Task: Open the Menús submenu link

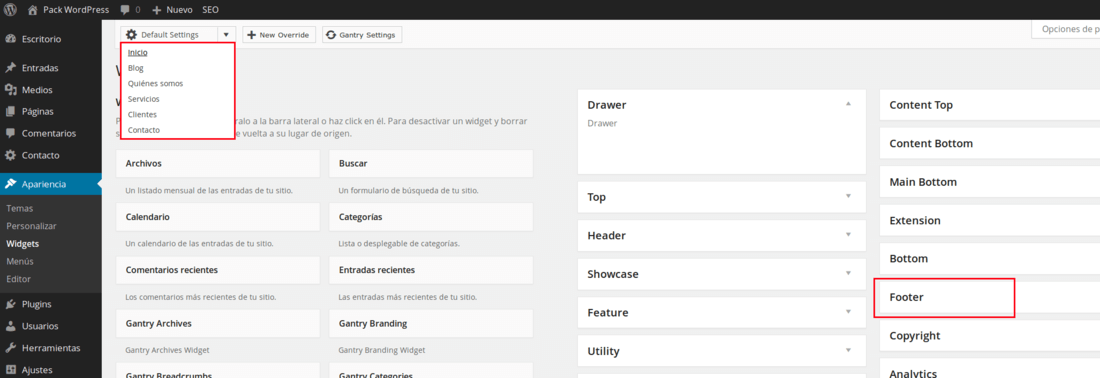Action: point(20,261)
